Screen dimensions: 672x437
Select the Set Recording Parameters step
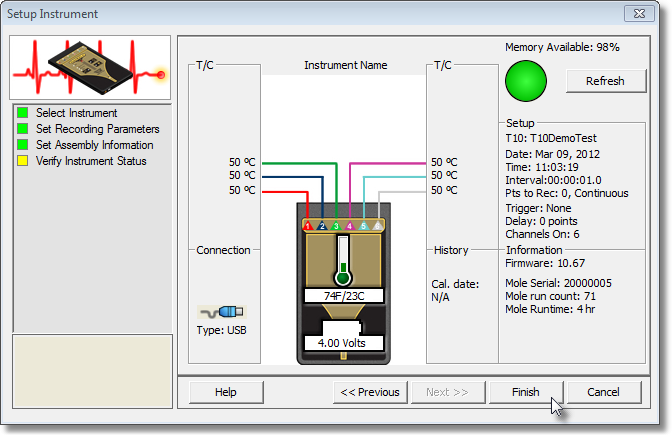pyautogui.click(x=98, y=129)
